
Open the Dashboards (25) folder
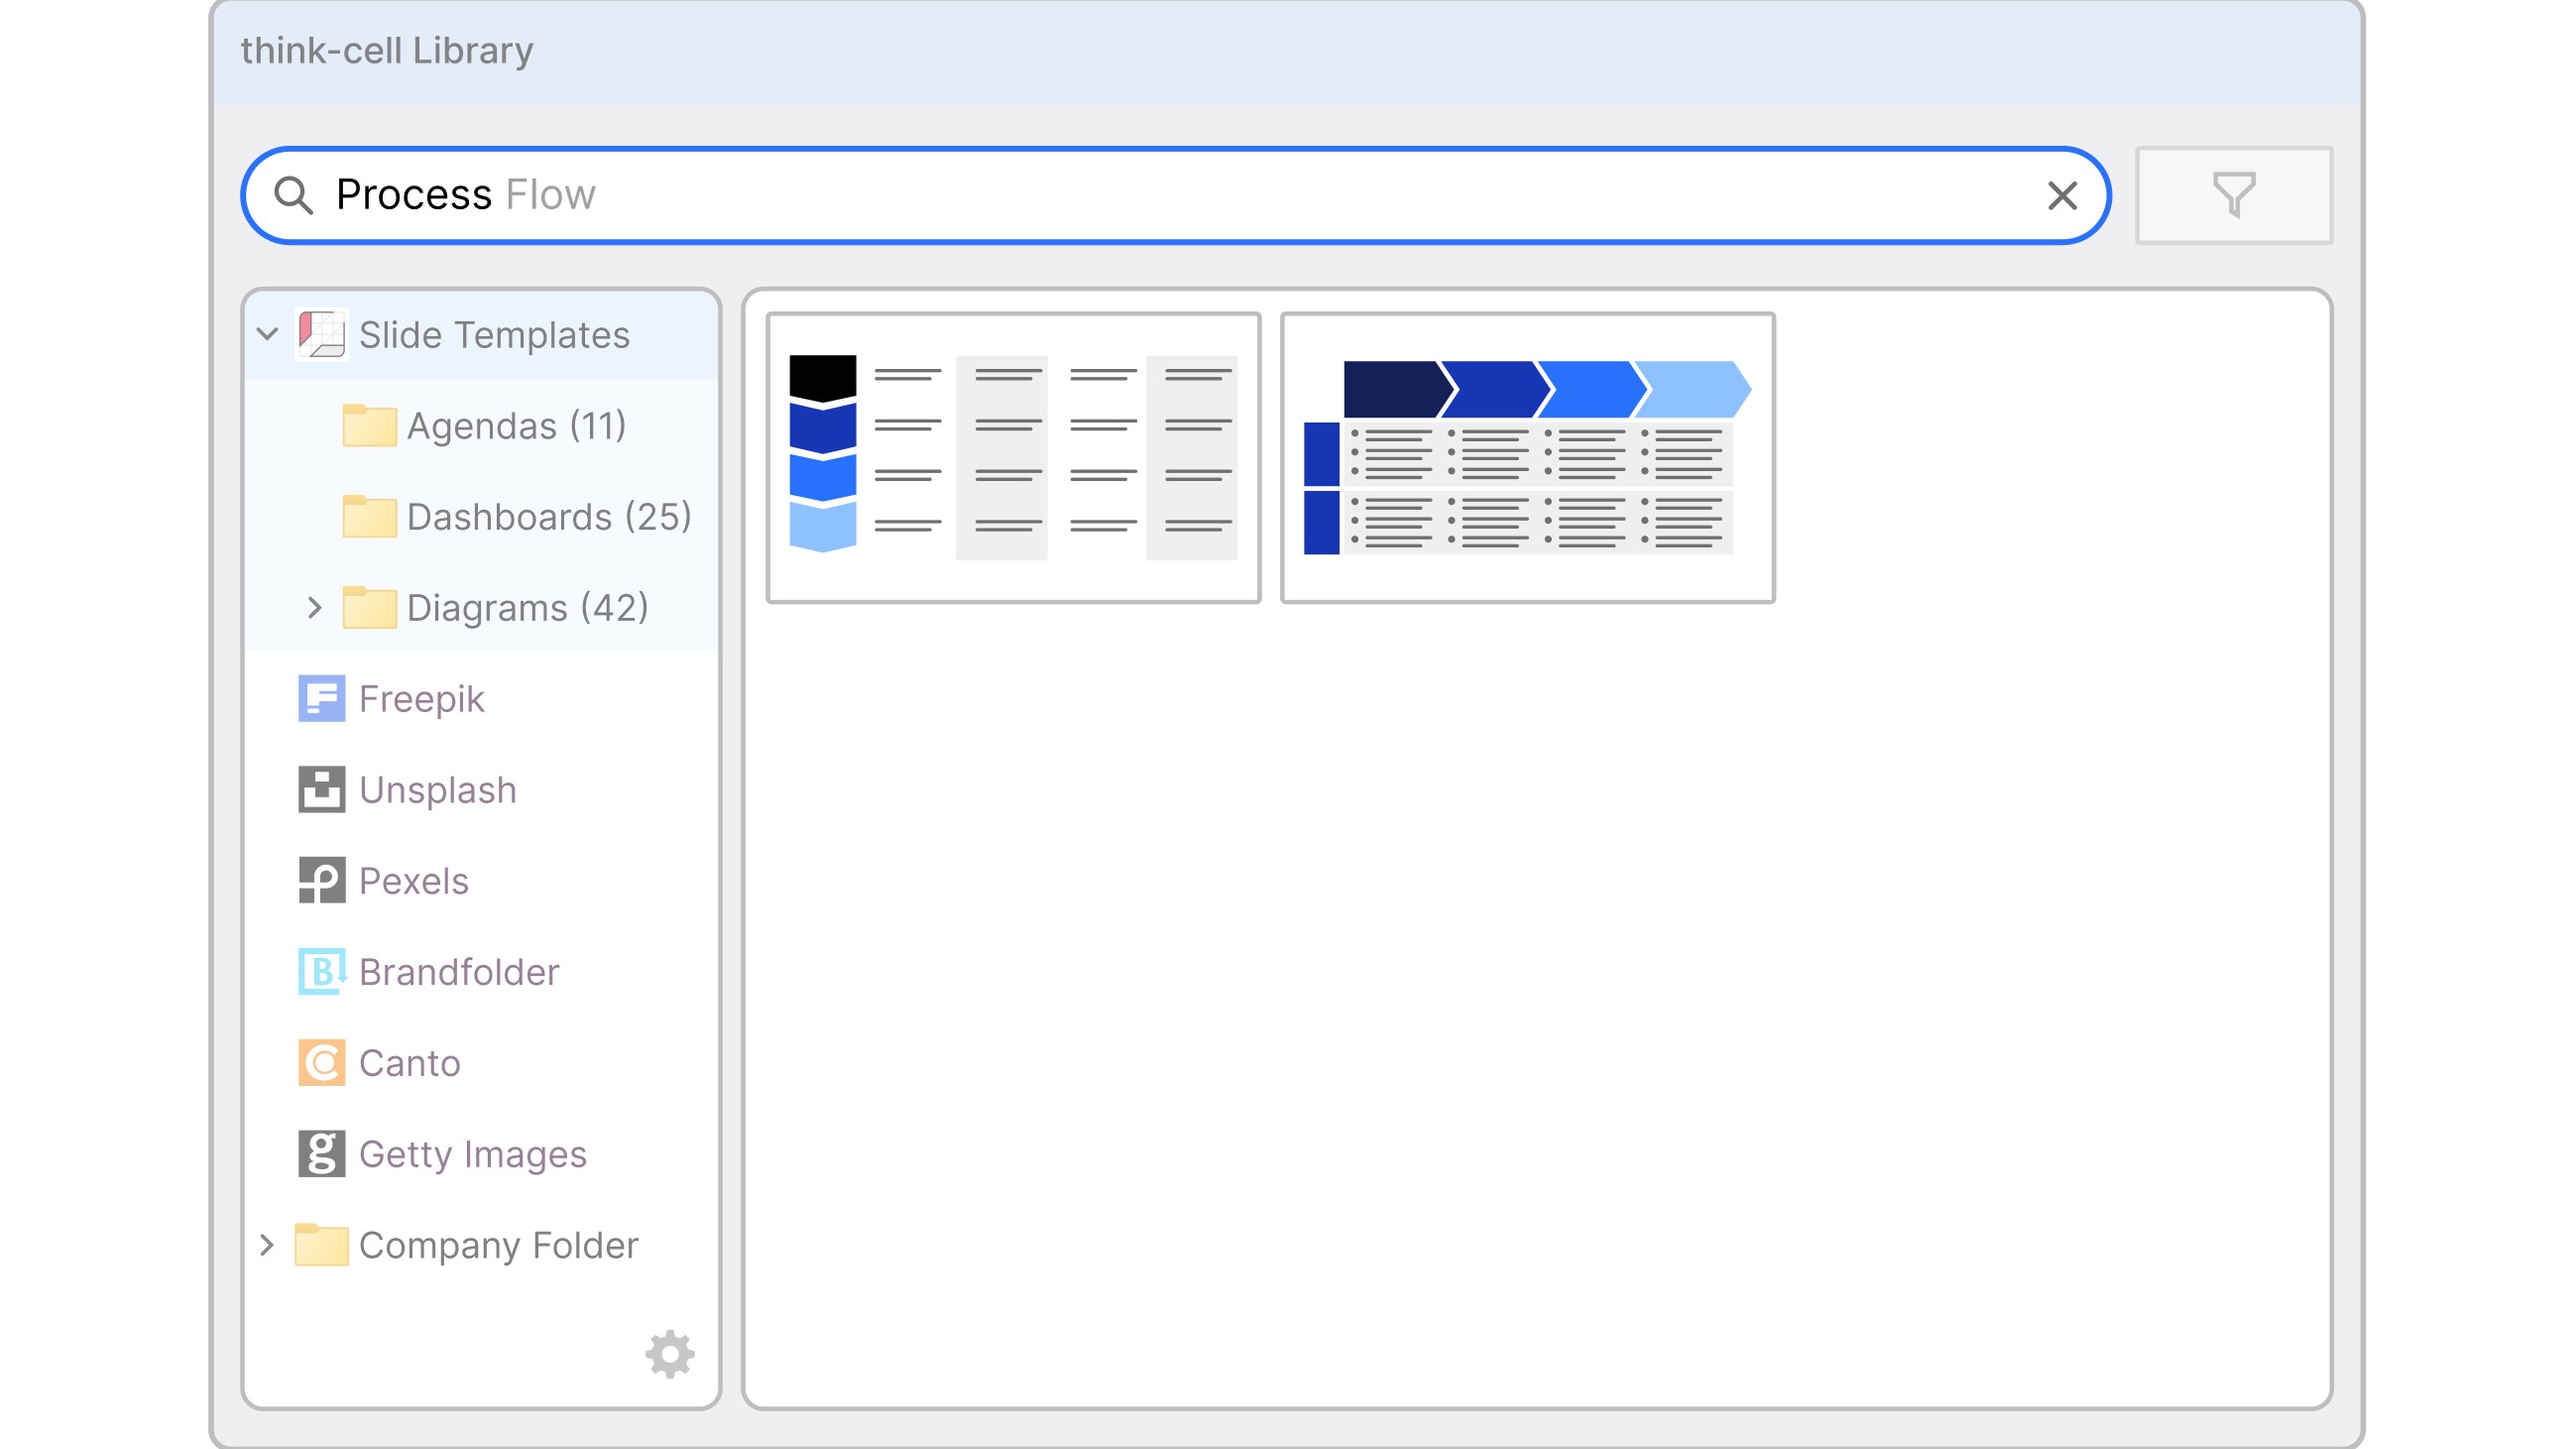pos(548,516)
